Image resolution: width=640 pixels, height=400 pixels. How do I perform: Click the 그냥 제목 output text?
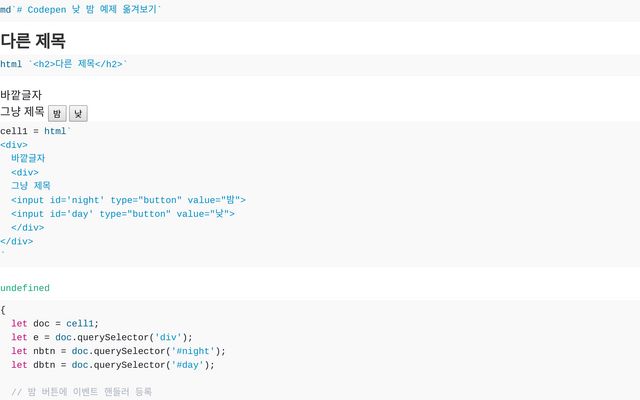(x=22, y=112)
